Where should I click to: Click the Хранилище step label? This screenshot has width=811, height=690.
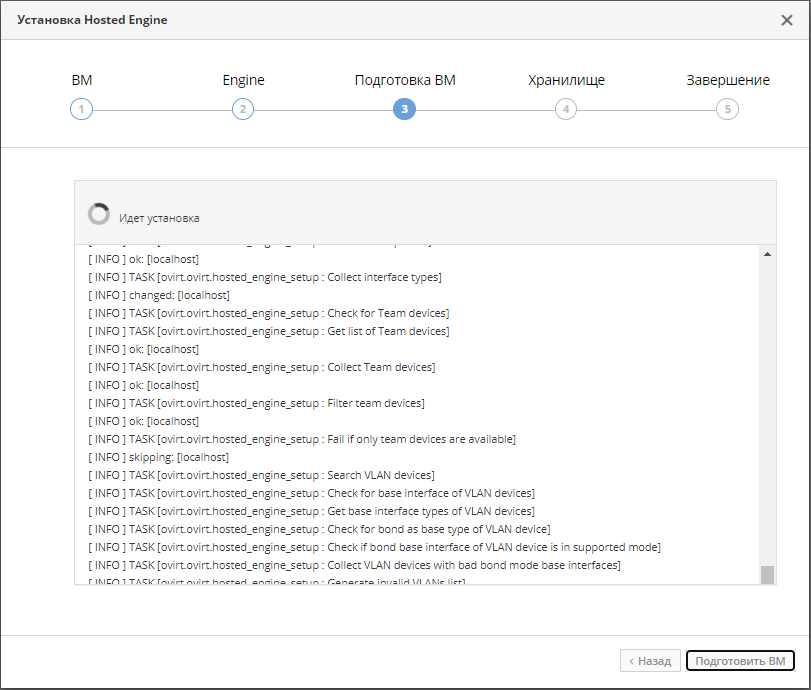pyautogui.click(x=566, y=80)
